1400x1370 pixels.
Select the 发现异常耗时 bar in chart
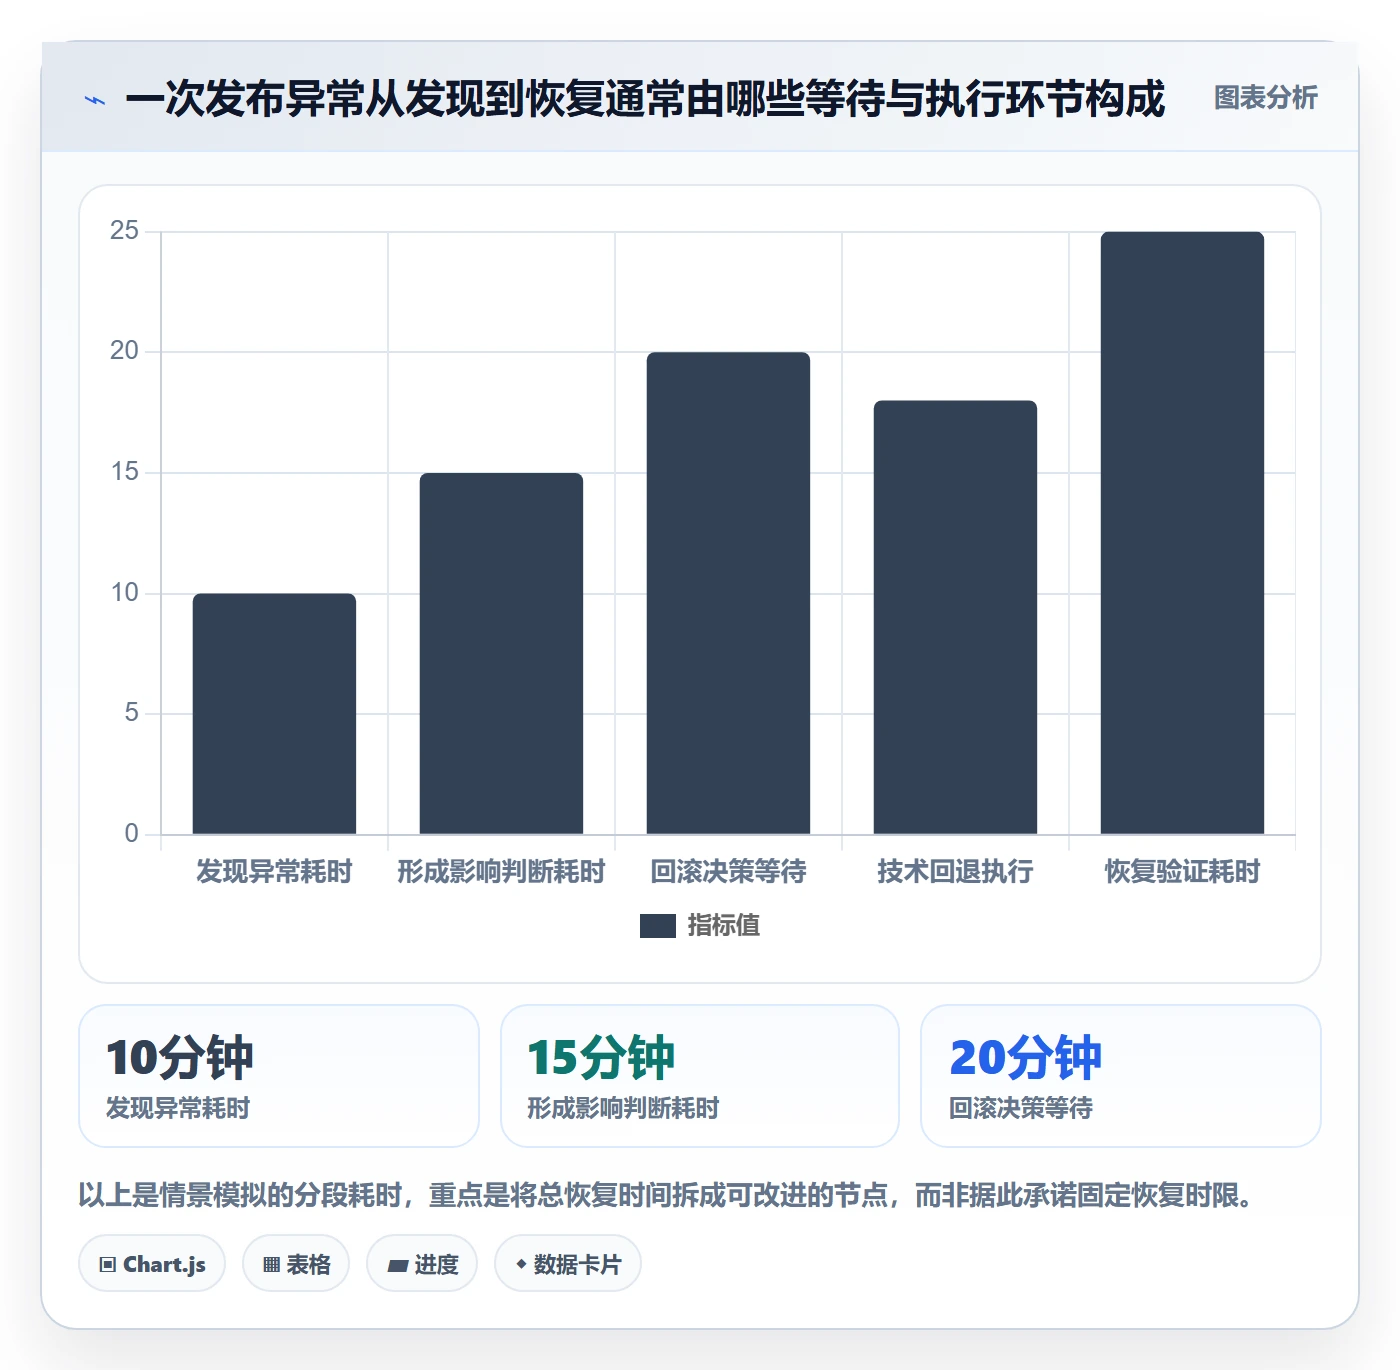coord(274,714)
